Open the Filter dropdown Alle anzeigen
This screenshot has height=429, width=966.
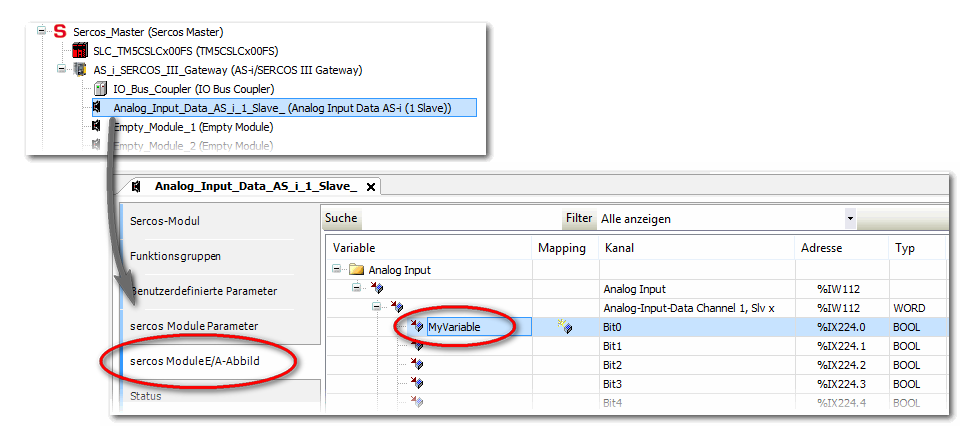[x=727, y=218]
